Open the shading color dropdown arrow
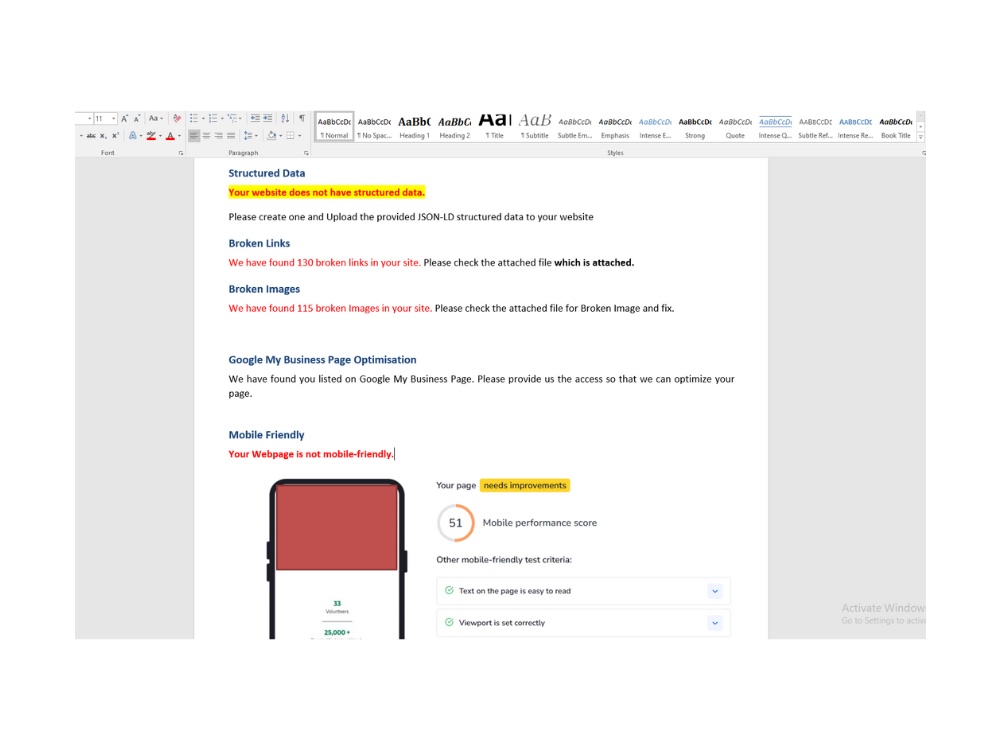The height and width of the screenshot is (750, 1000). tap(281, 136)
